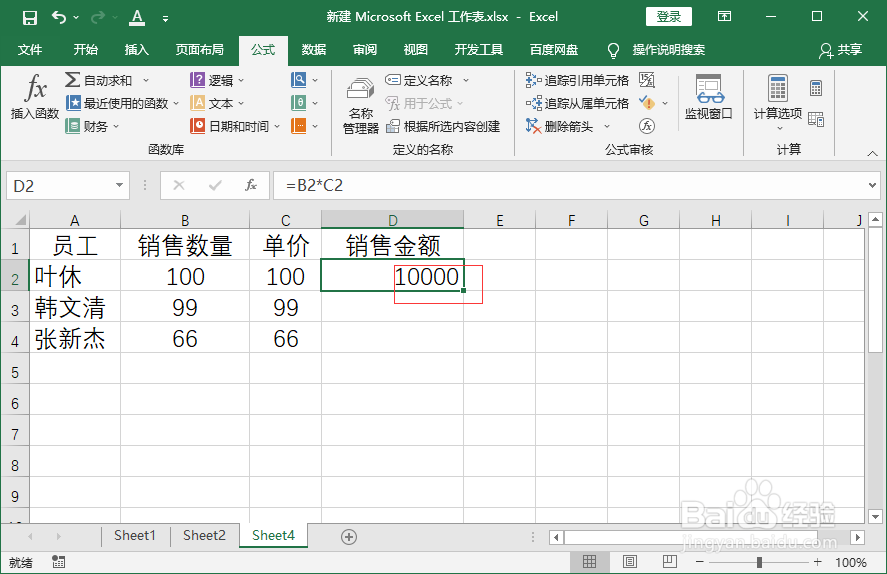Click Create from Selection (根据所选内容创建)
The width and height of the screenshot is (887, 574).
click(x=443, y=126)
